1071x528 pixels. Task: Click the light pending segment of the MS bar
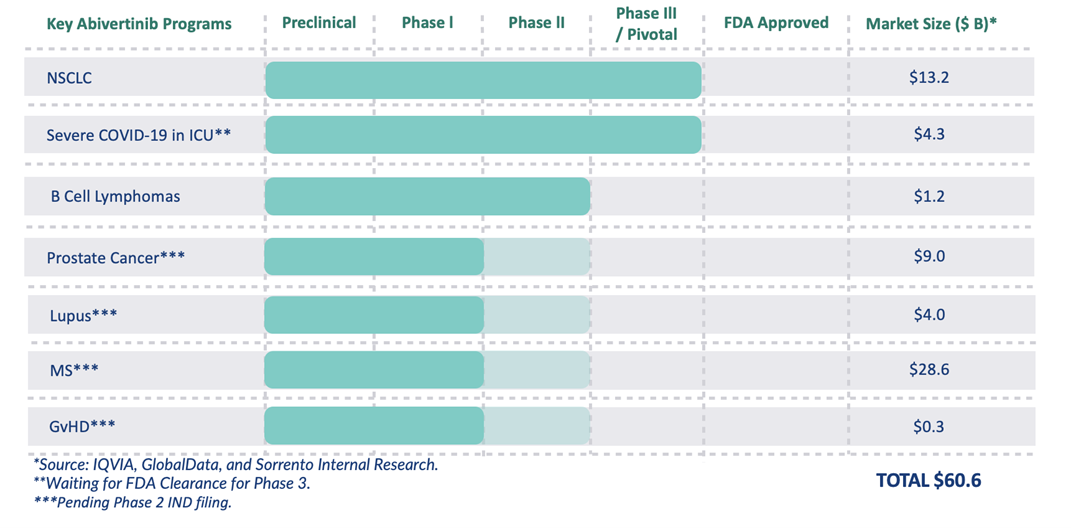click(536, 370)
